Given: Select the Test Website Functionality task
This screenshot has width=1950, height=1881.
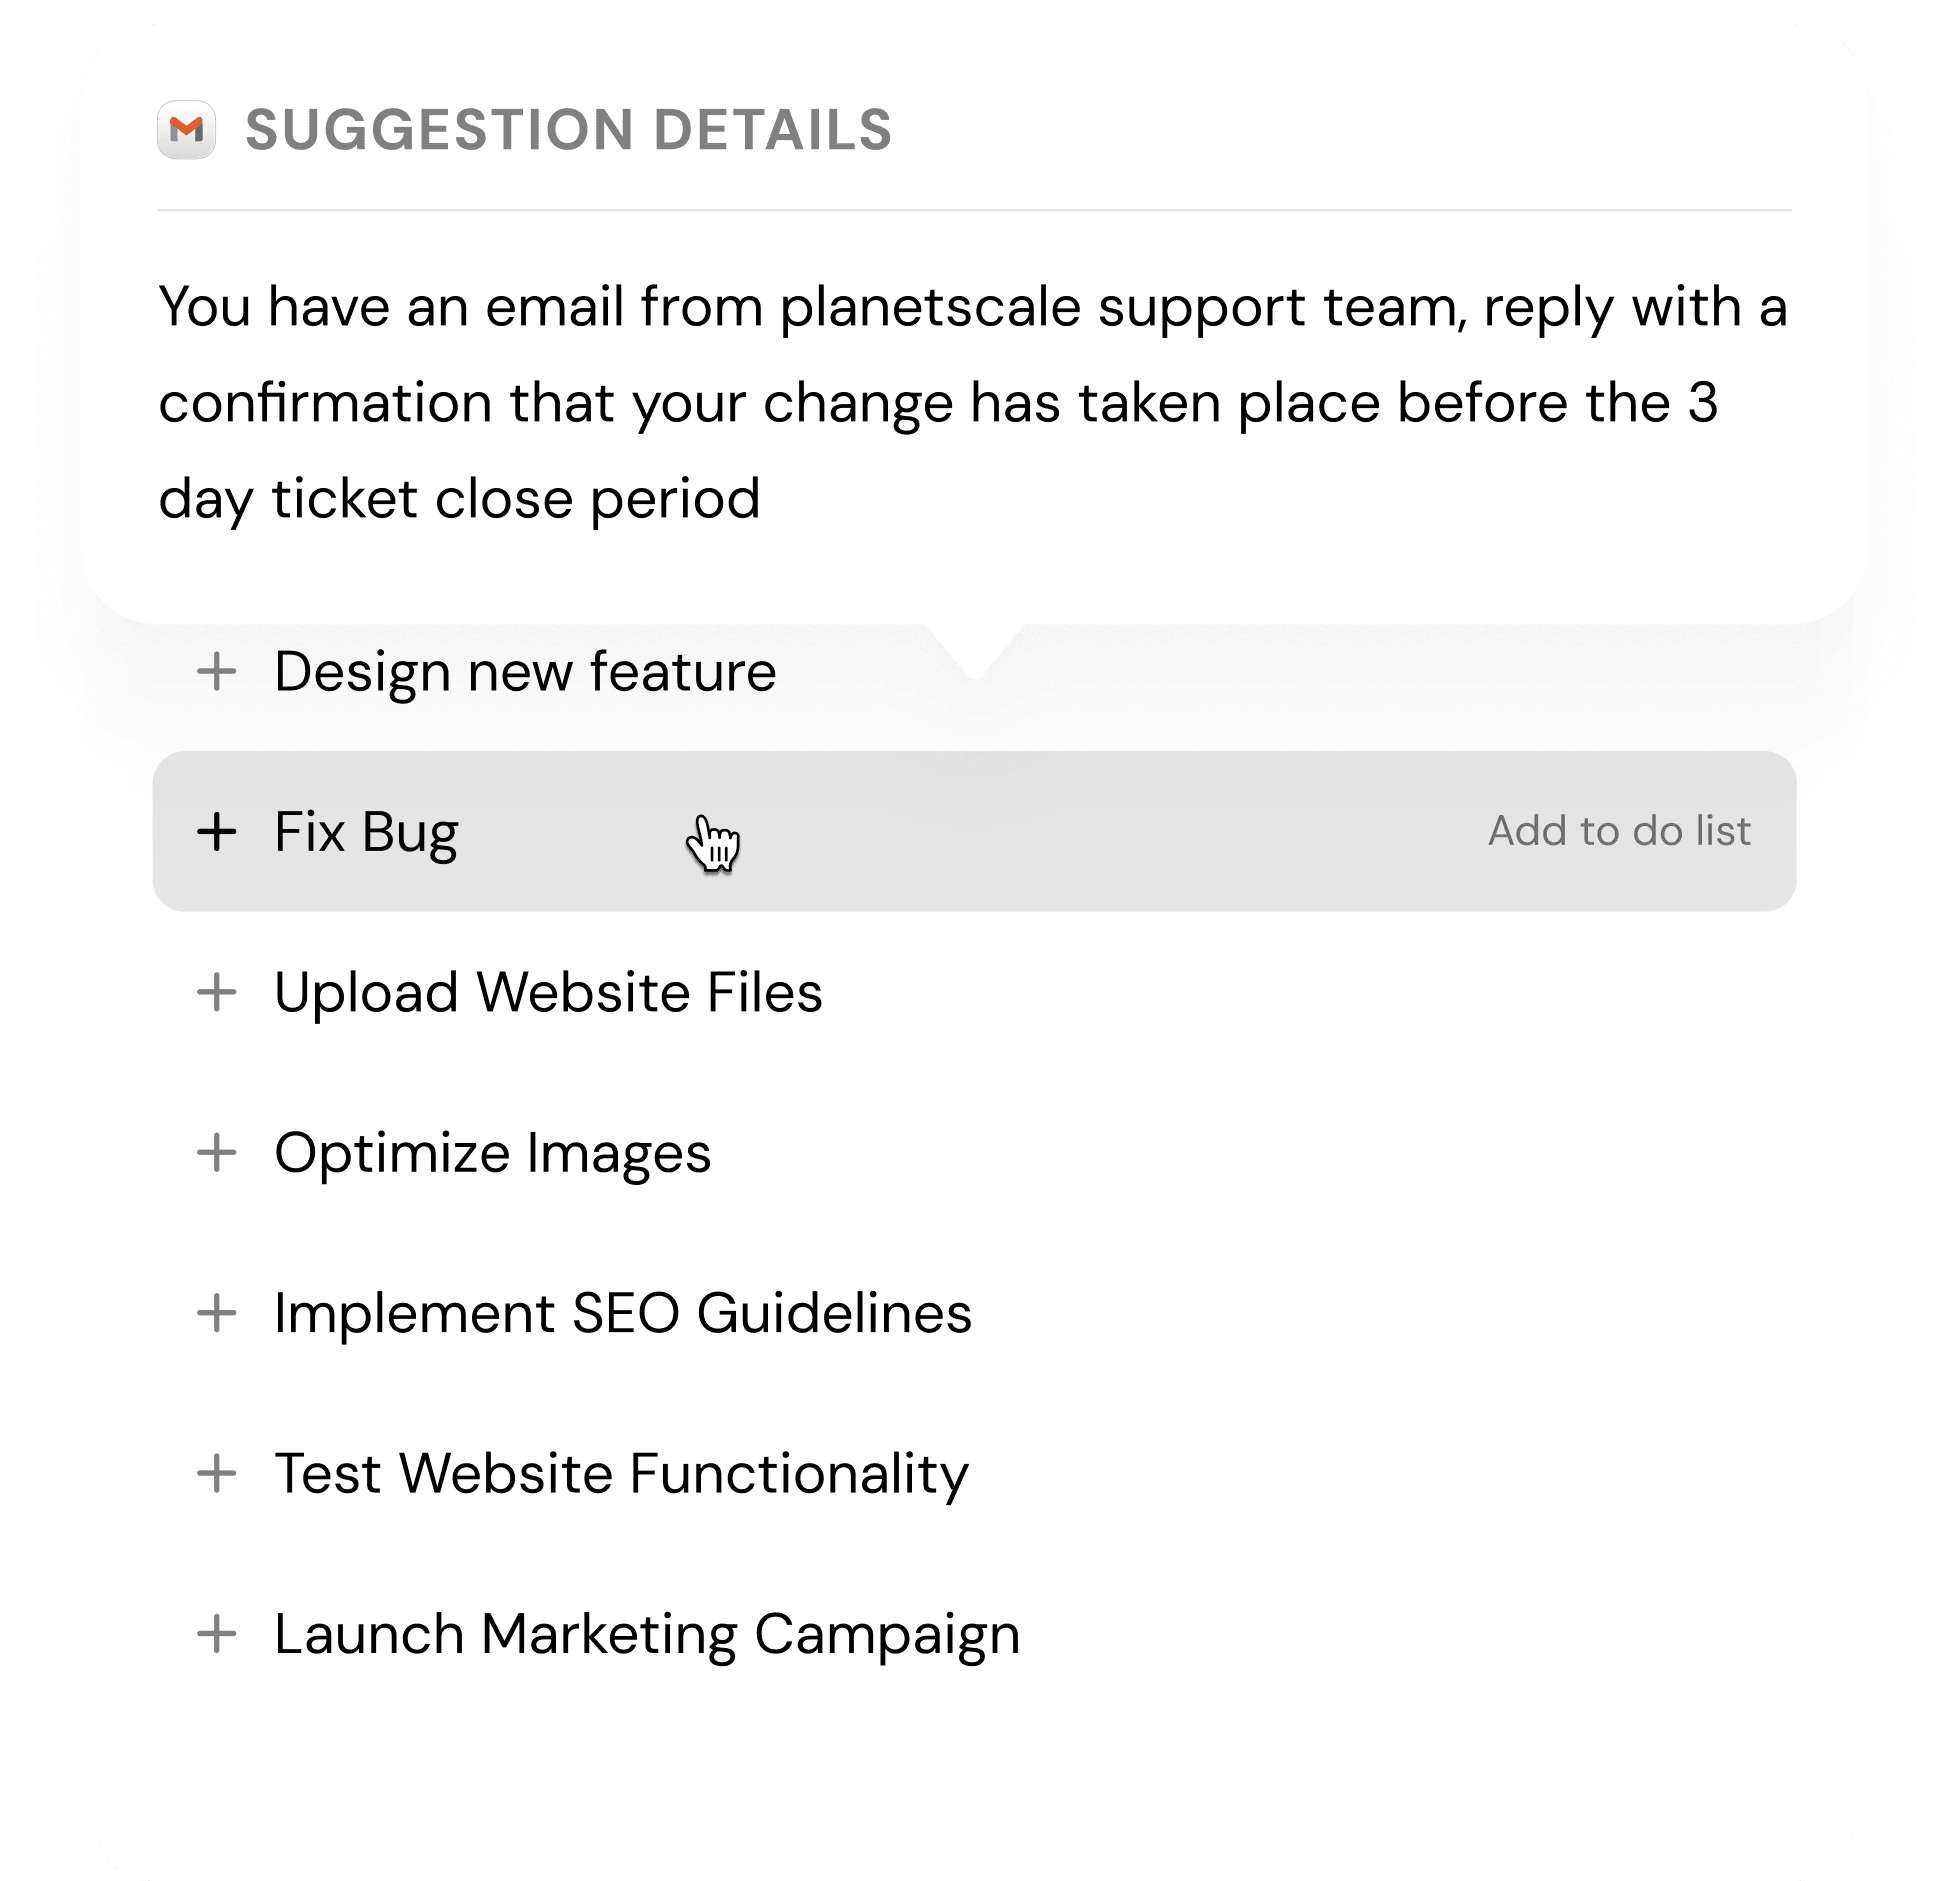Looking at the screenshot, I should click(620, 1473).
